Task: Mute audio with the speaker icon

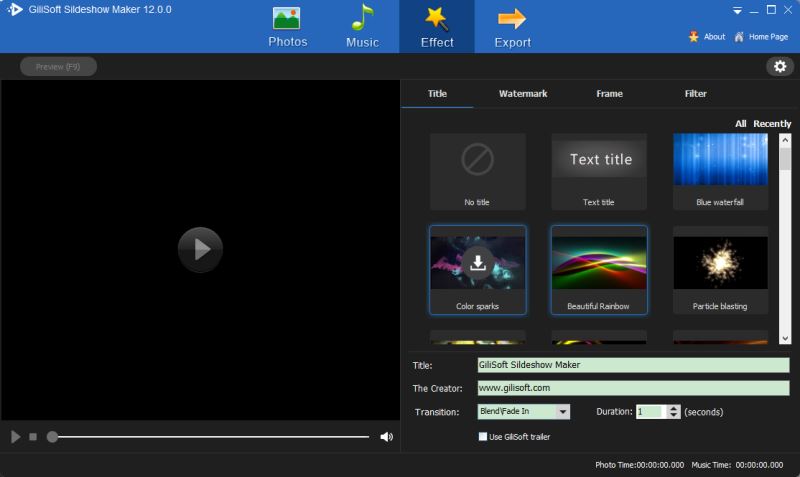Action: [x=386, y=437]
